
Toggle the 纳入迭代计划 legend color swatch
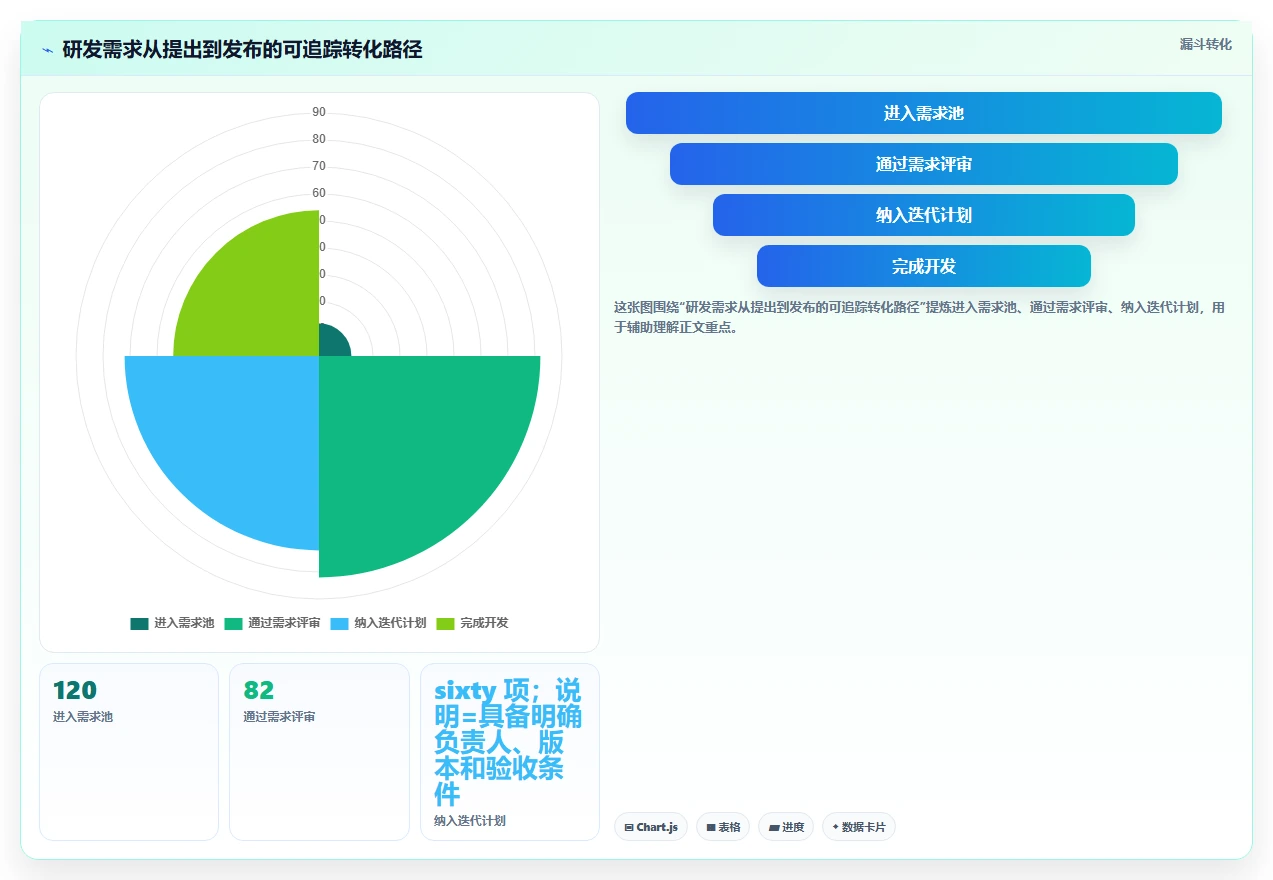coord(340,623)
